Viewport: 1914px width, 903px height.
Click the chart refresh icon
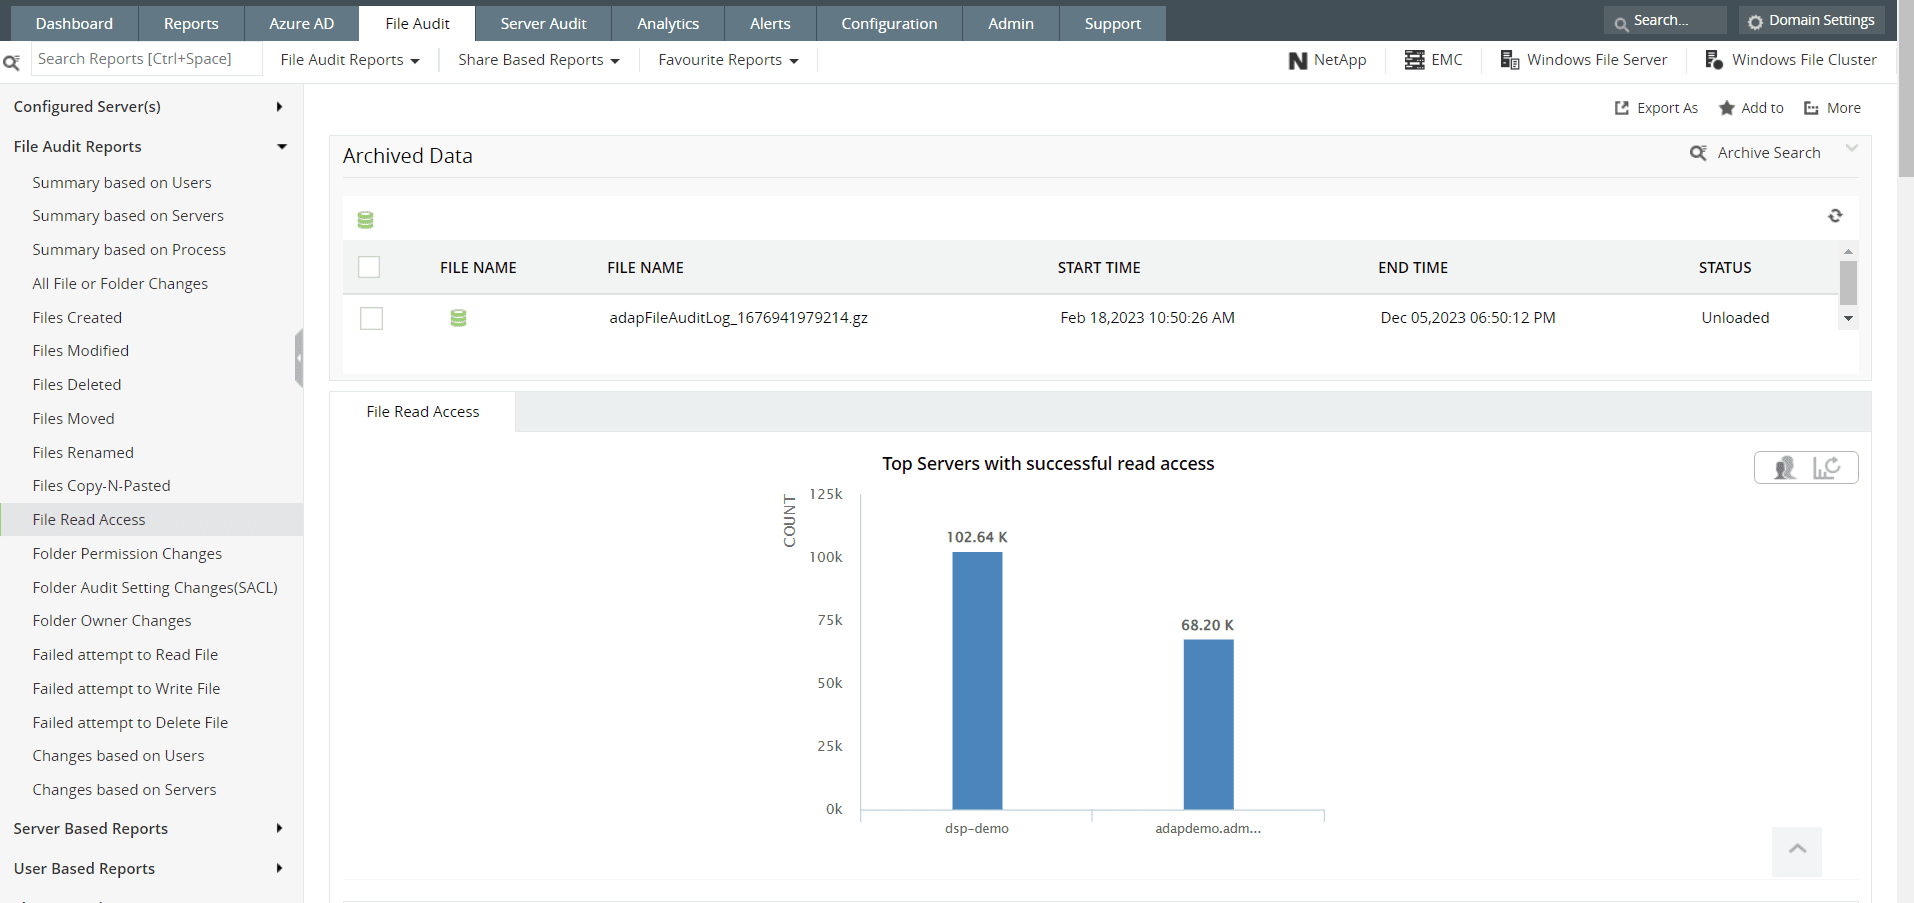click(1828, 468)
